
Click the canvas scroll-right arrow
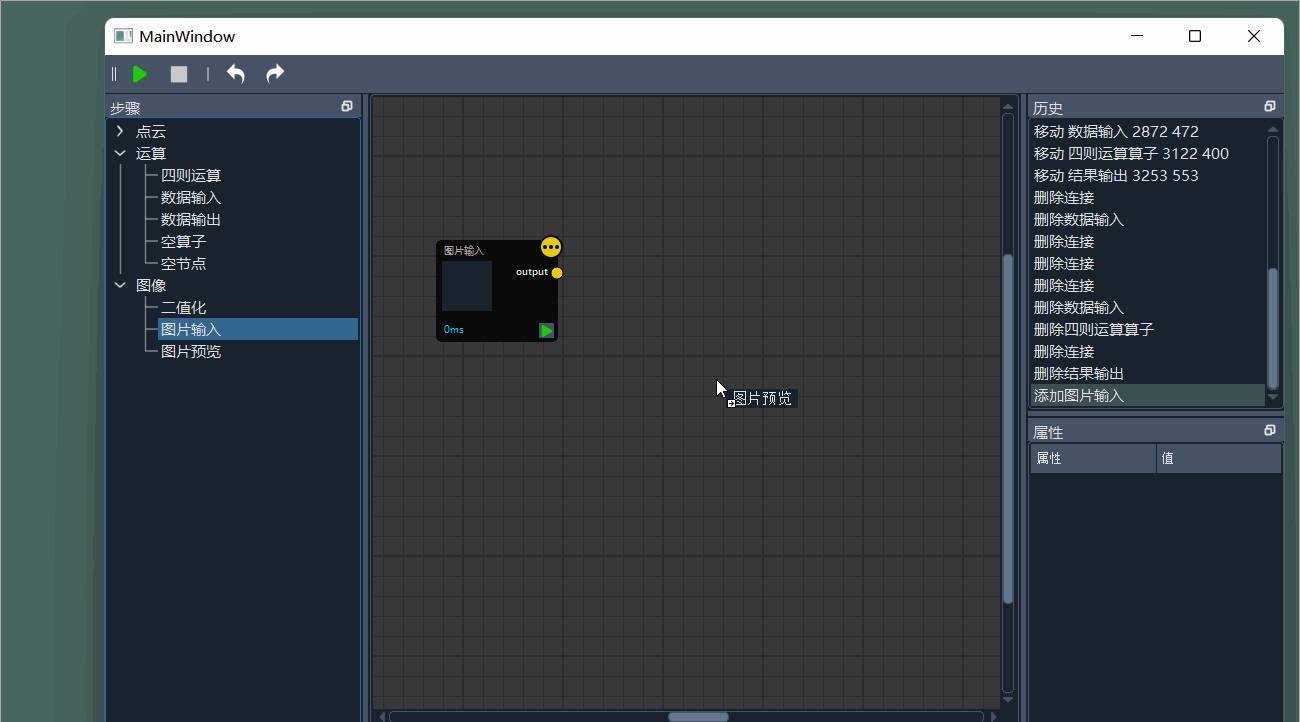point(993,716)
